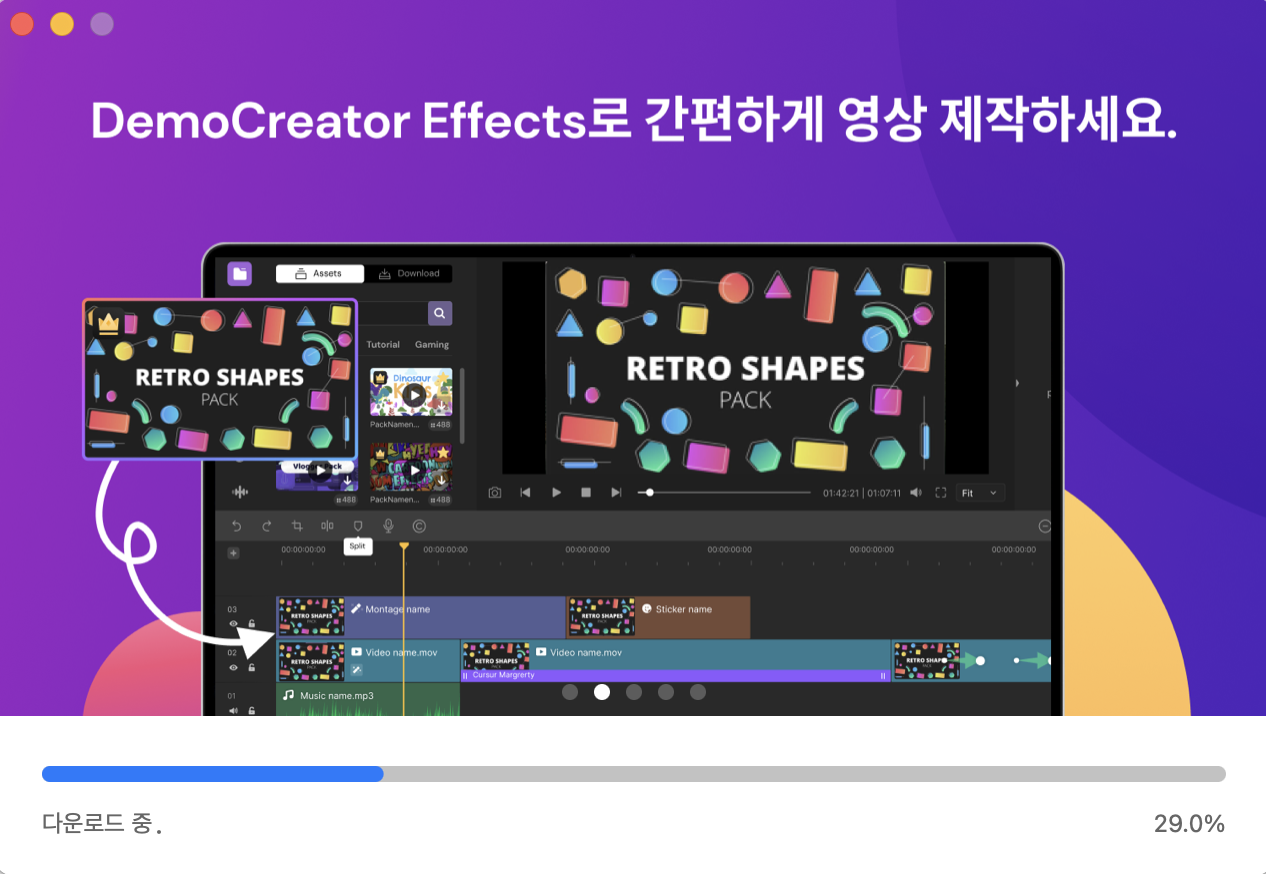
Task: Click the large RETRO SHAPES preview canvas
Action: (745, 368)
